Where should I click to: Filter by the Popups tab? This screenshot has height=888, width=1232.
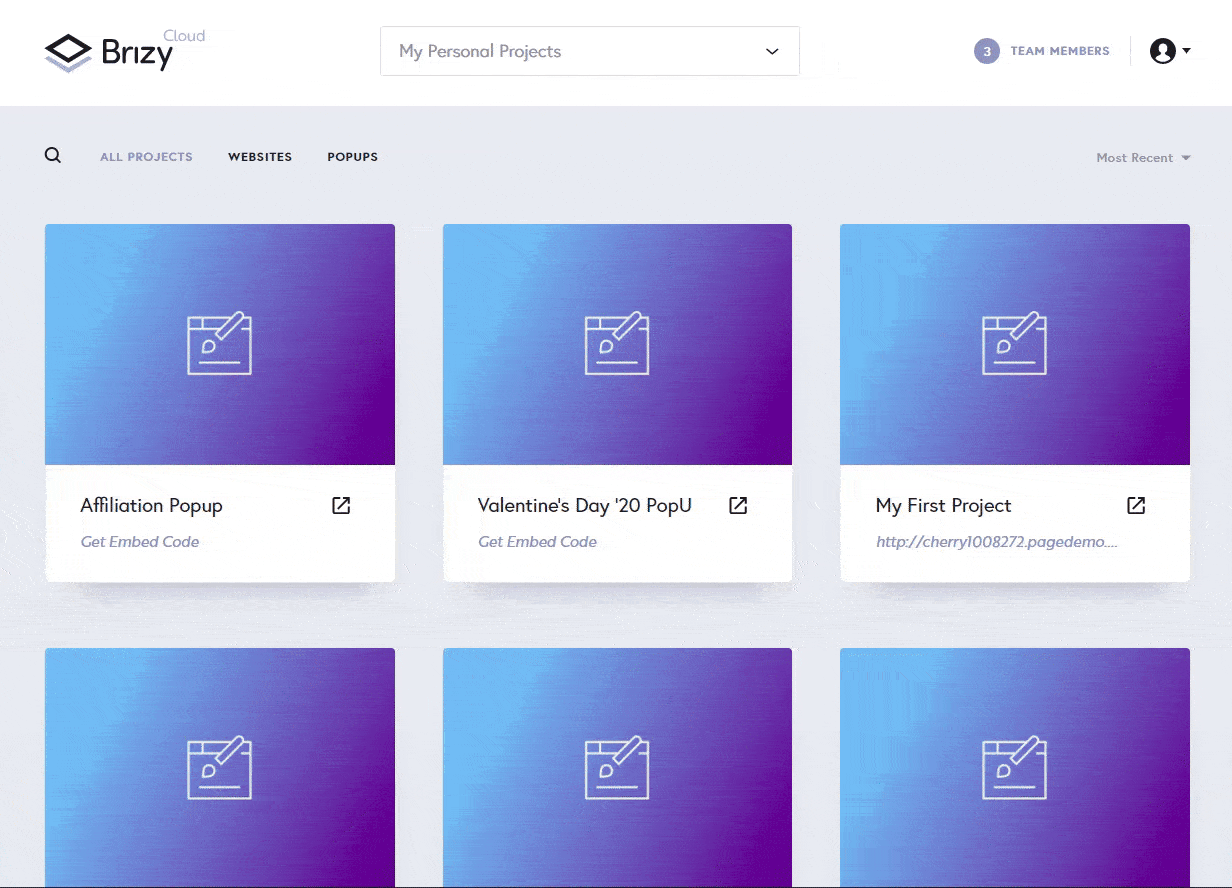coord(352,157)
